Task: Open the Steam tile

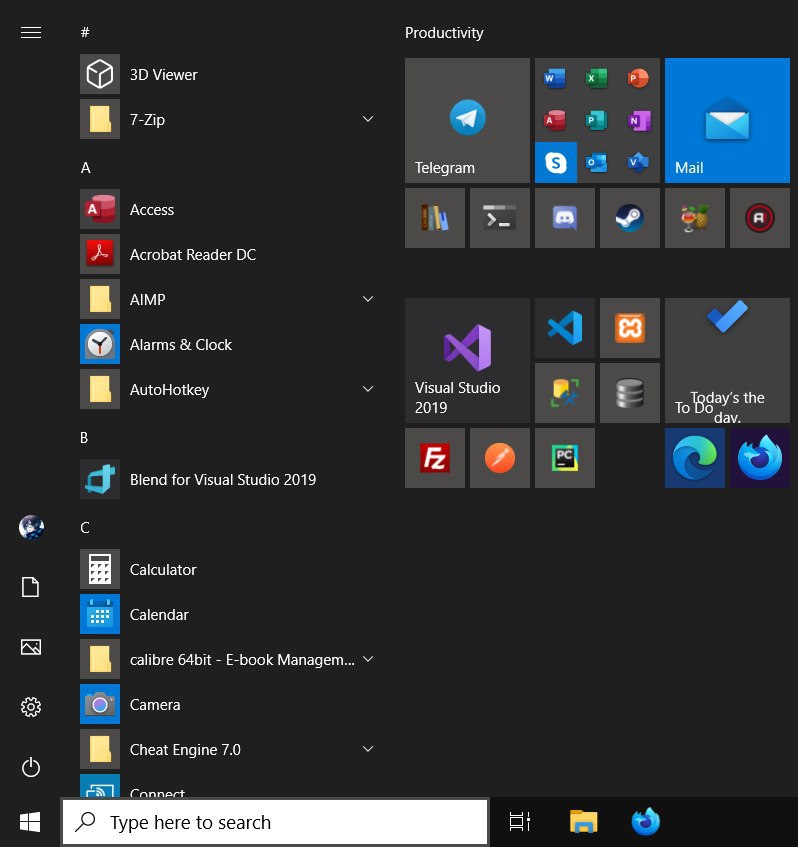Action: pyautogui.click(x=629, y=218)
